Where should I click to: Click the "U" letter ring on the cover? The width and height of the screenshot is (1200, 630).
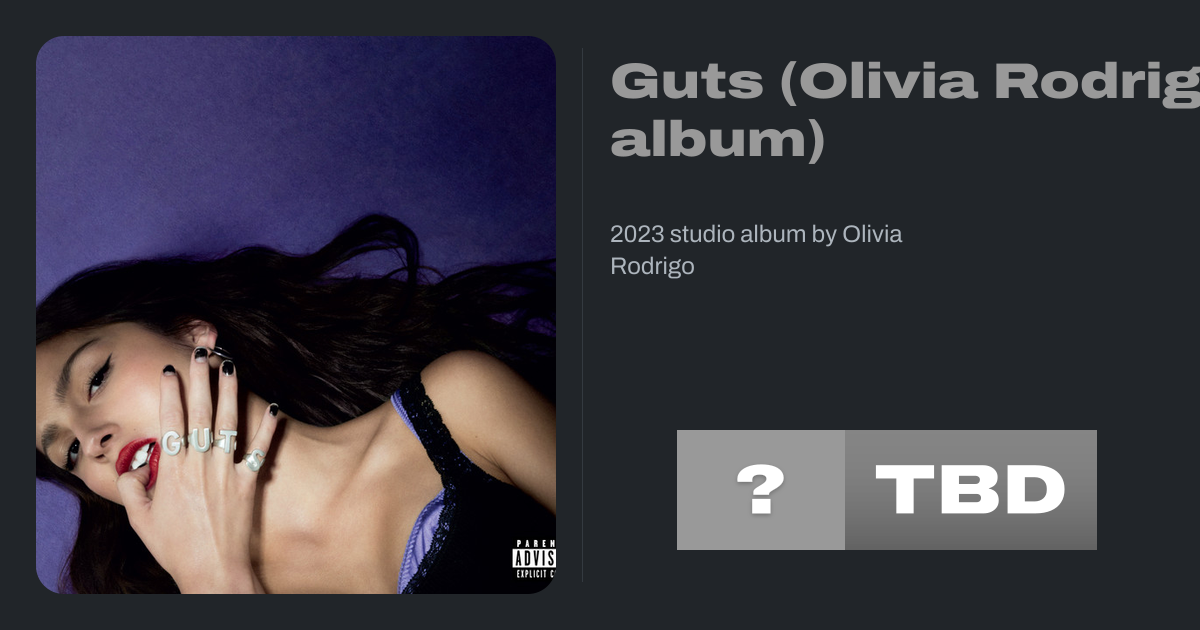point(201,440)
